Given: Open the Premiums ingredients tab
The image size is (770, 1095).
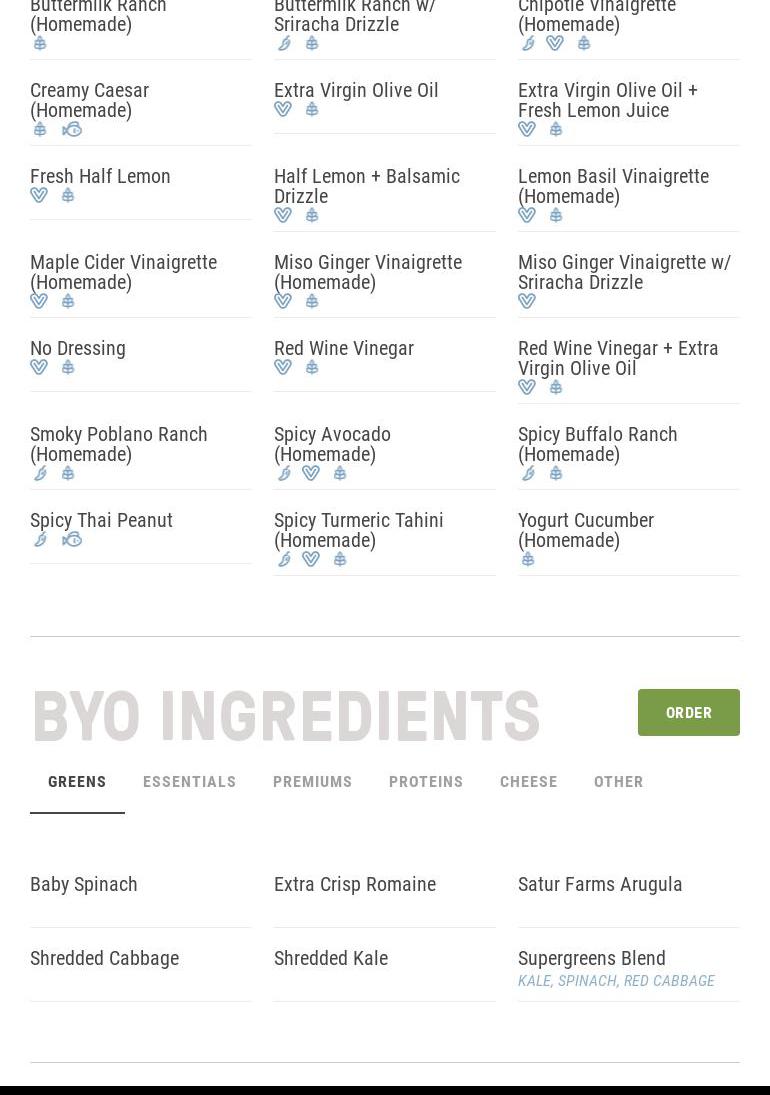Looking at the screenshot, I should tap(312, 782).
